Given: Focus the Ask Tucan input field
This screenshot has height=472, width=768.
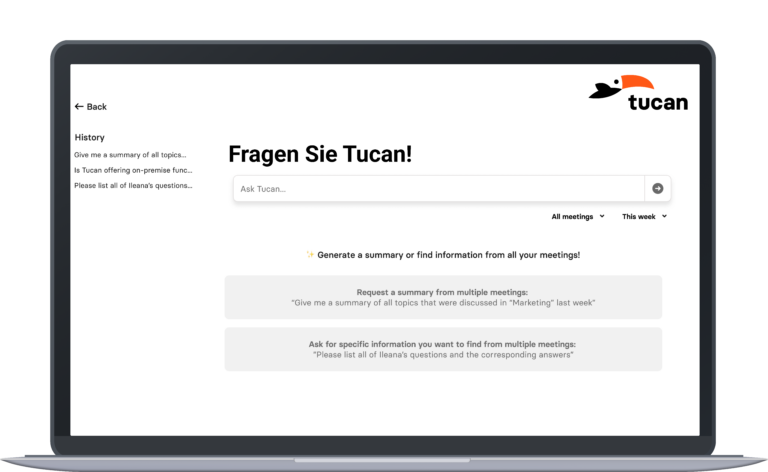Looking at the screenshot, I should click(439, 189).
